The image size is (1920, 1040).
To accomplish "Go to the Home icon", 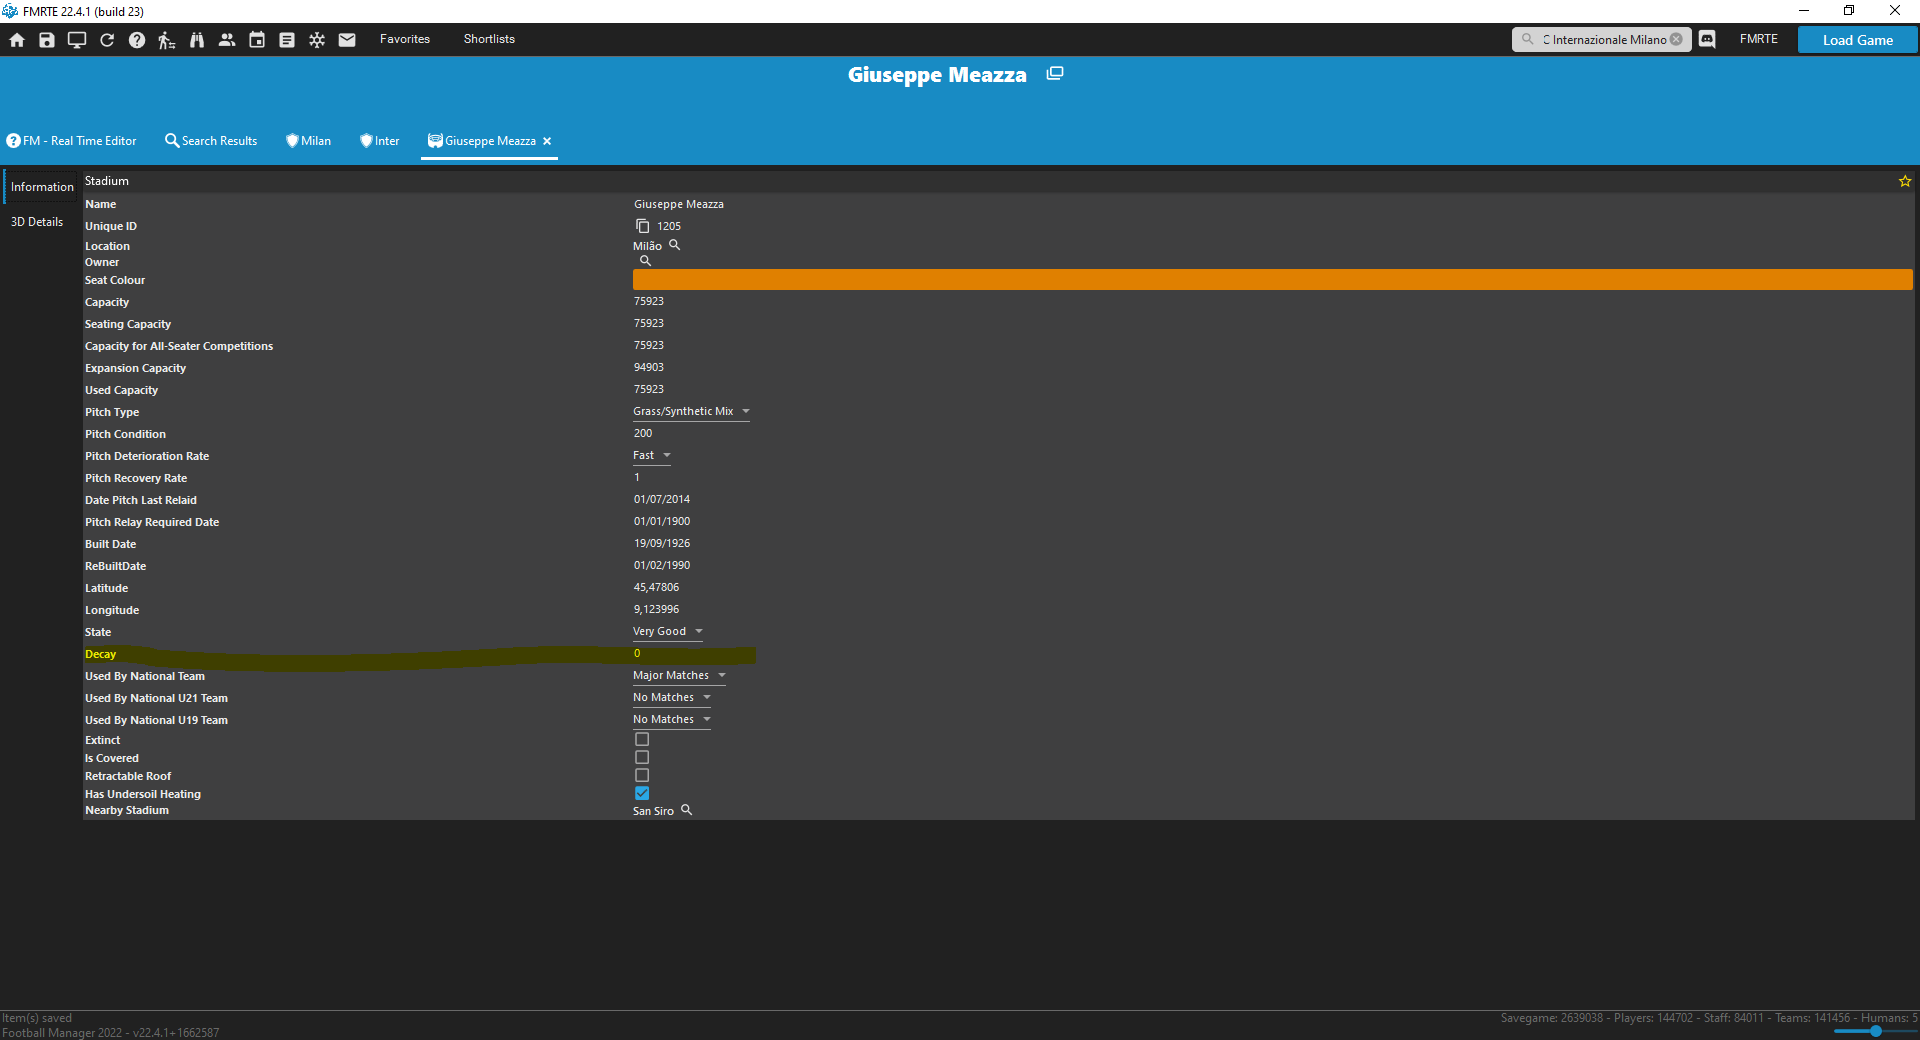I will [17, 40].
